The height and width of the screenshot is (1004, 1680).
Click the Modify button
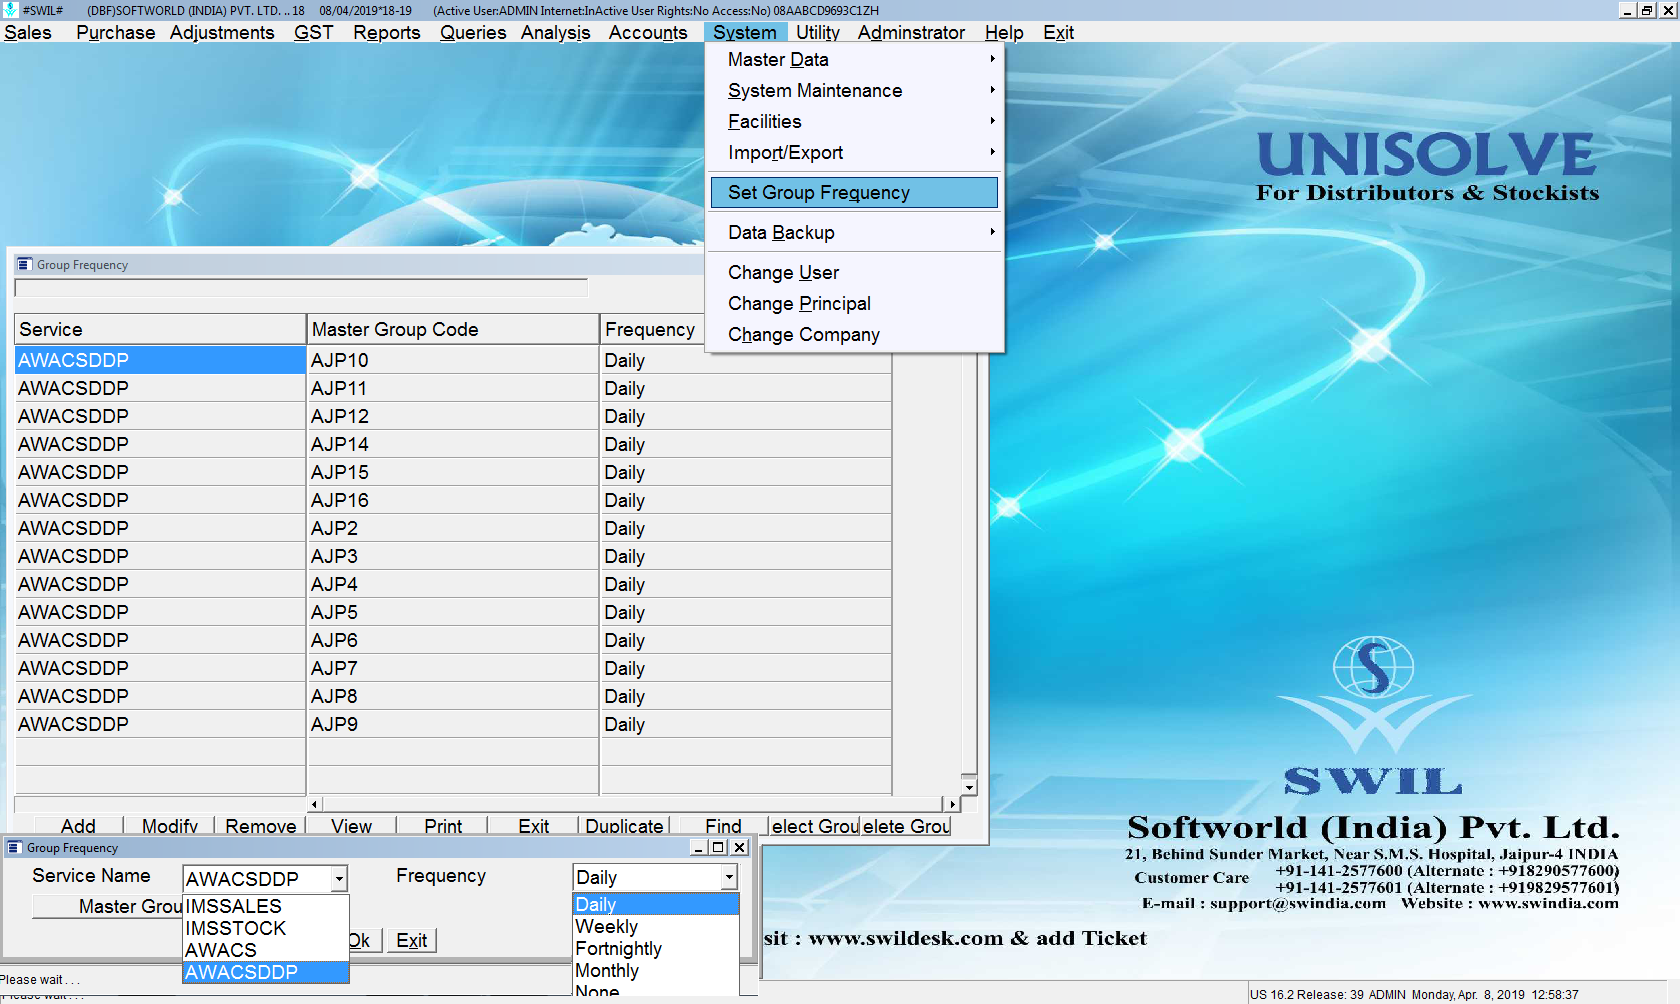click(169, 826)
